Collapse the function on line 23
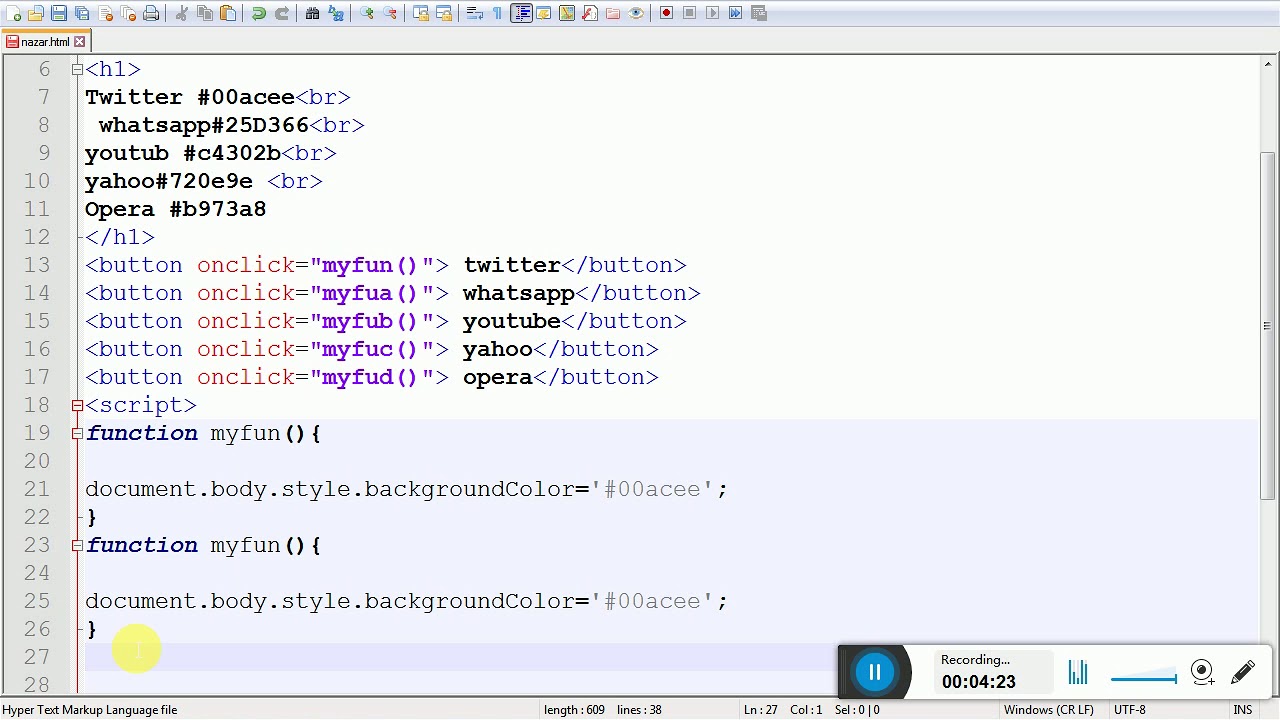The image size is (1280, 720). tap(77, 545)
